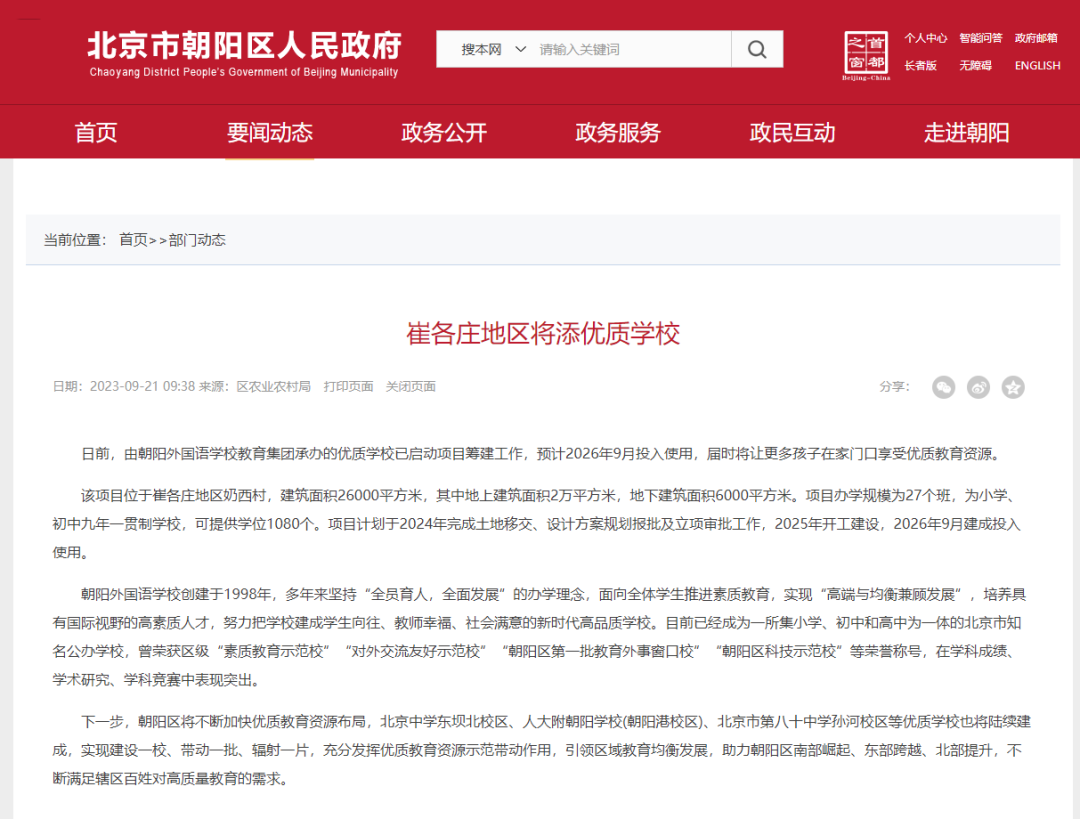The image size is (1080, 819).
Task: Click the paragraph beginning 朝阳外国语学校创建于1998年
Action: coord(539,637)
